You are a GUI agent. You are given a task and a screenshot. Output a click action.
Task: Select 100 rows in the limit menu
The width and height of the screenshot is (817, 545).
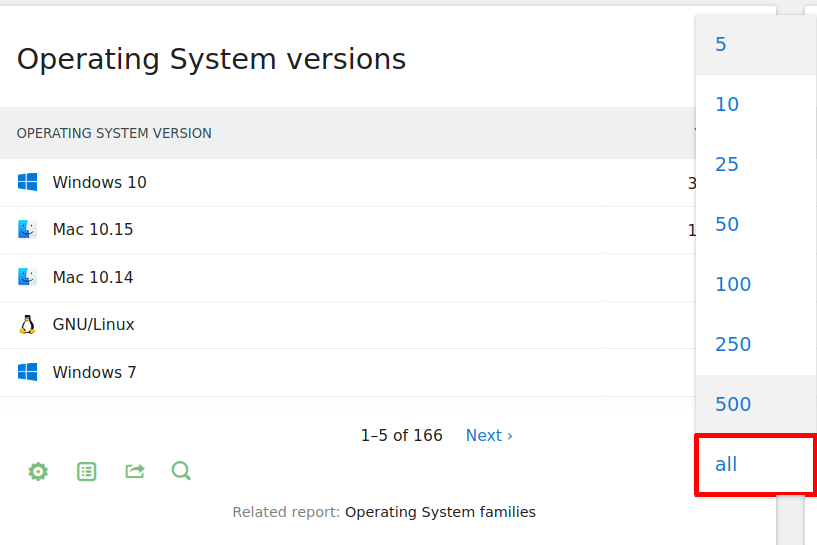756,284
